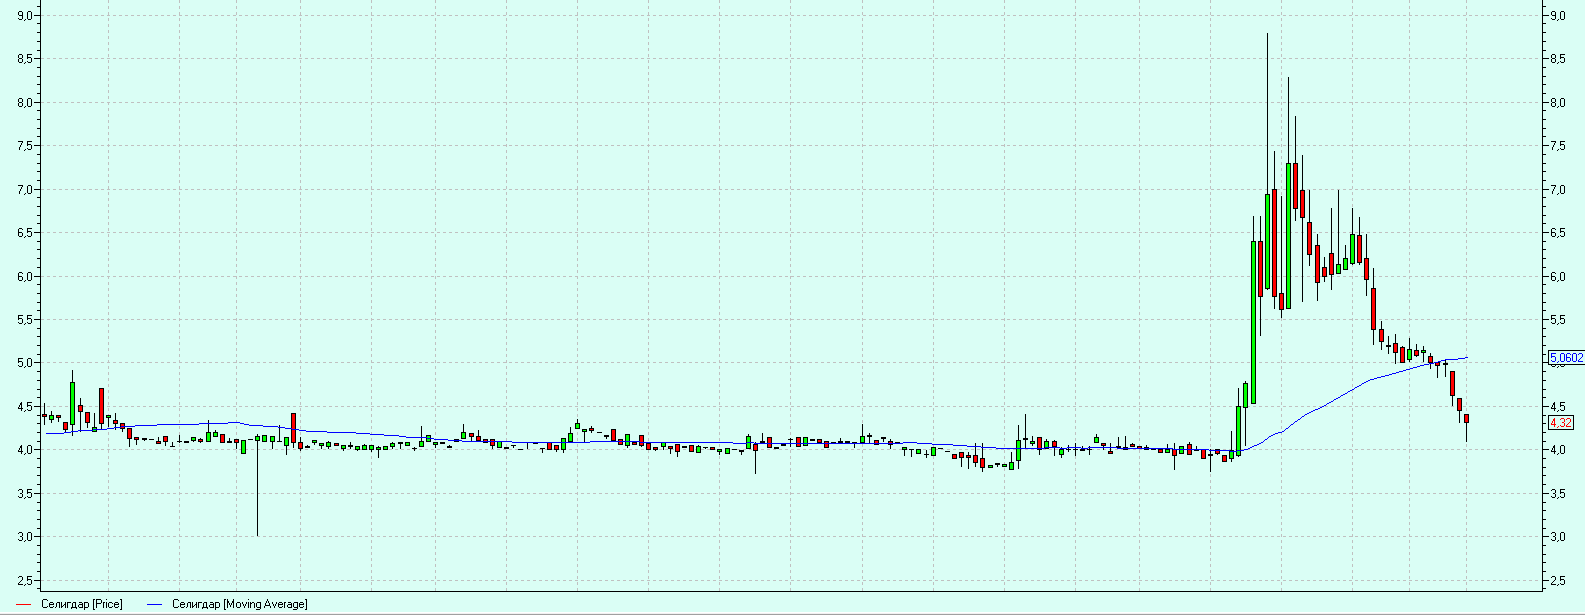Click the 7,0 label on left price axis
Screen dimensions: 1585x615
tap(25, 190)
